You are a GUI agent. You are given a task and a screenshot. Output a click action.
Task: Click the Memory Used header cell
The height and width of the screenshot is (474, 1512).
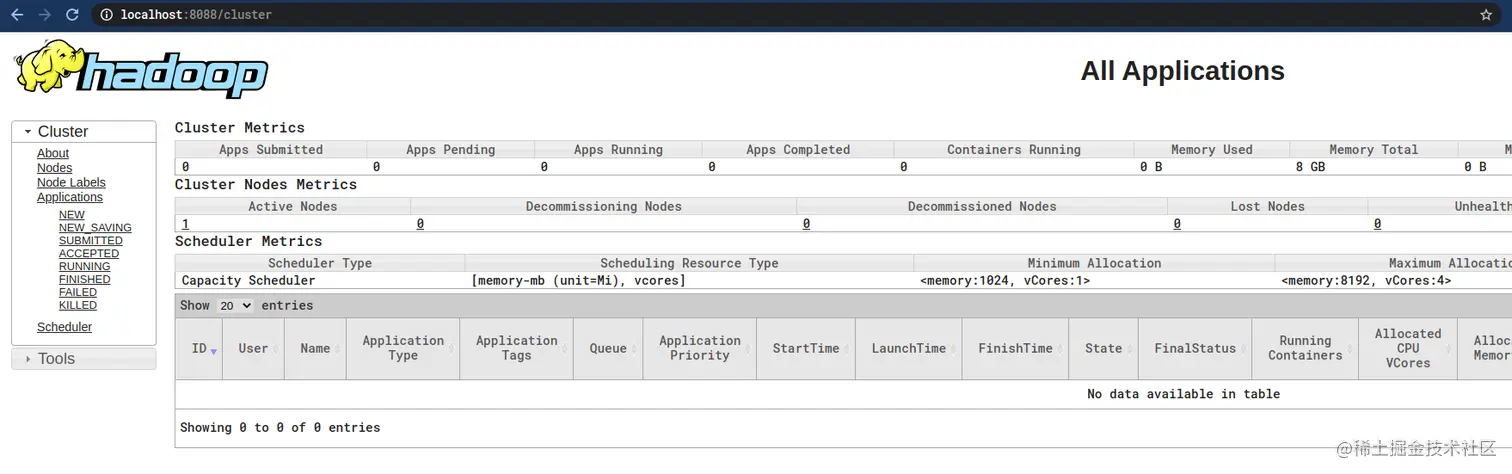tap(1211, 150)
